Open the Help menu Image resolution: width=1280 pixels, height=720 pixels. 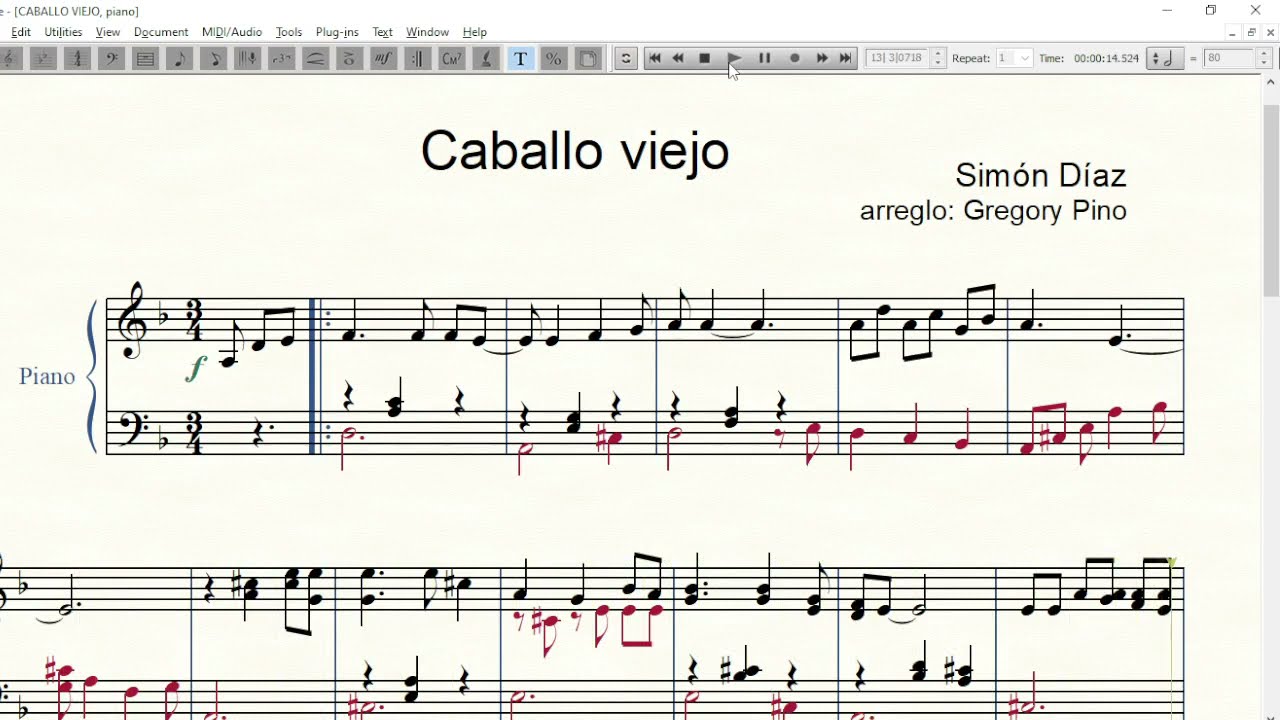475,32
